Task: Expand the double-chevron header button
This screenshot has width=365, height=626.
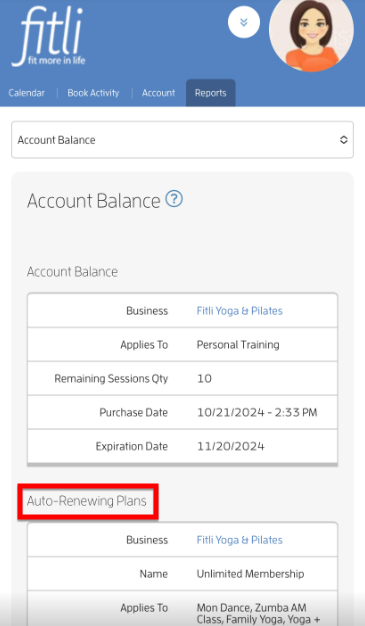Action: pos(244,22)
